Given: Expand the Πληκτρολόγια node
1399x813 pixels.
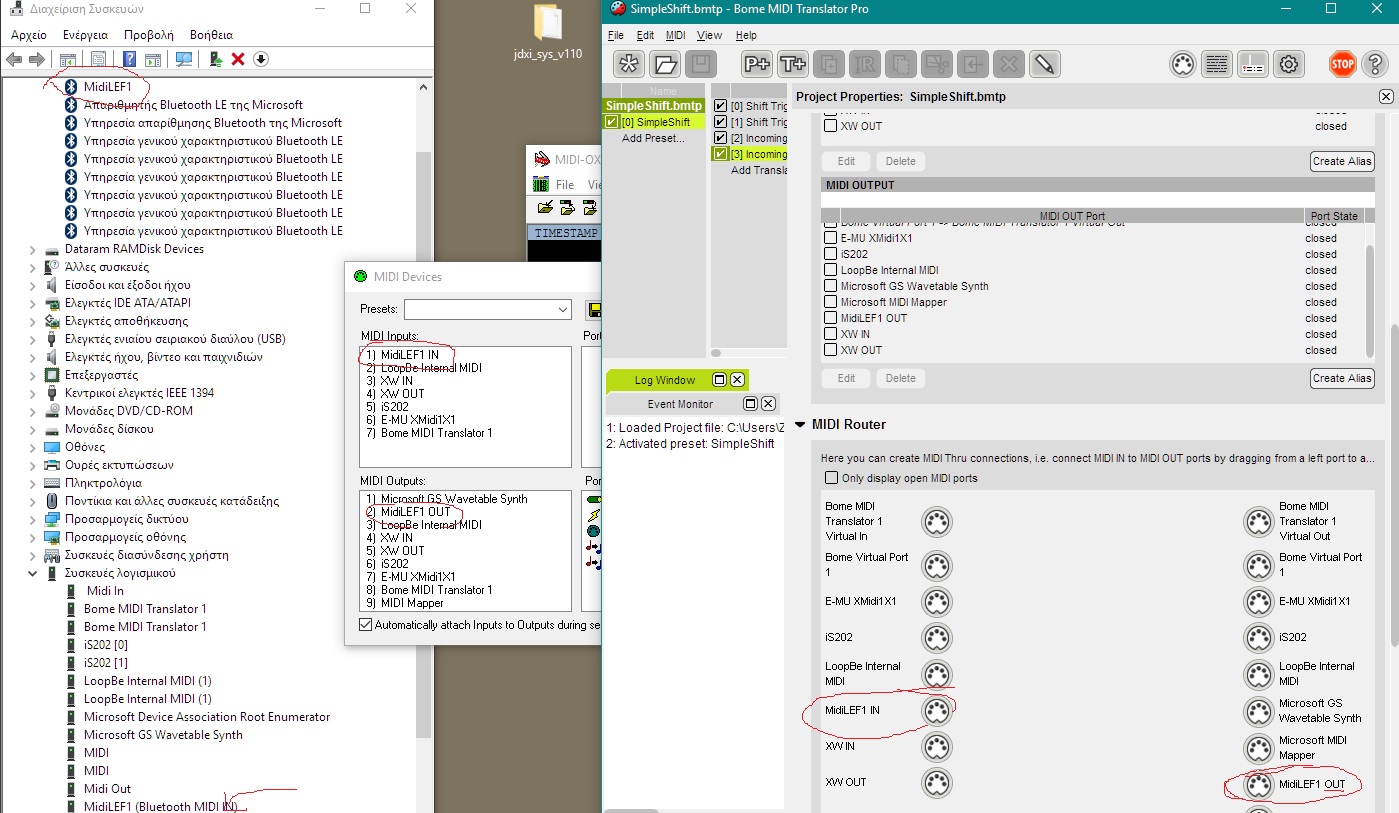Looking at the screenshot, I should tap(32, 483).
